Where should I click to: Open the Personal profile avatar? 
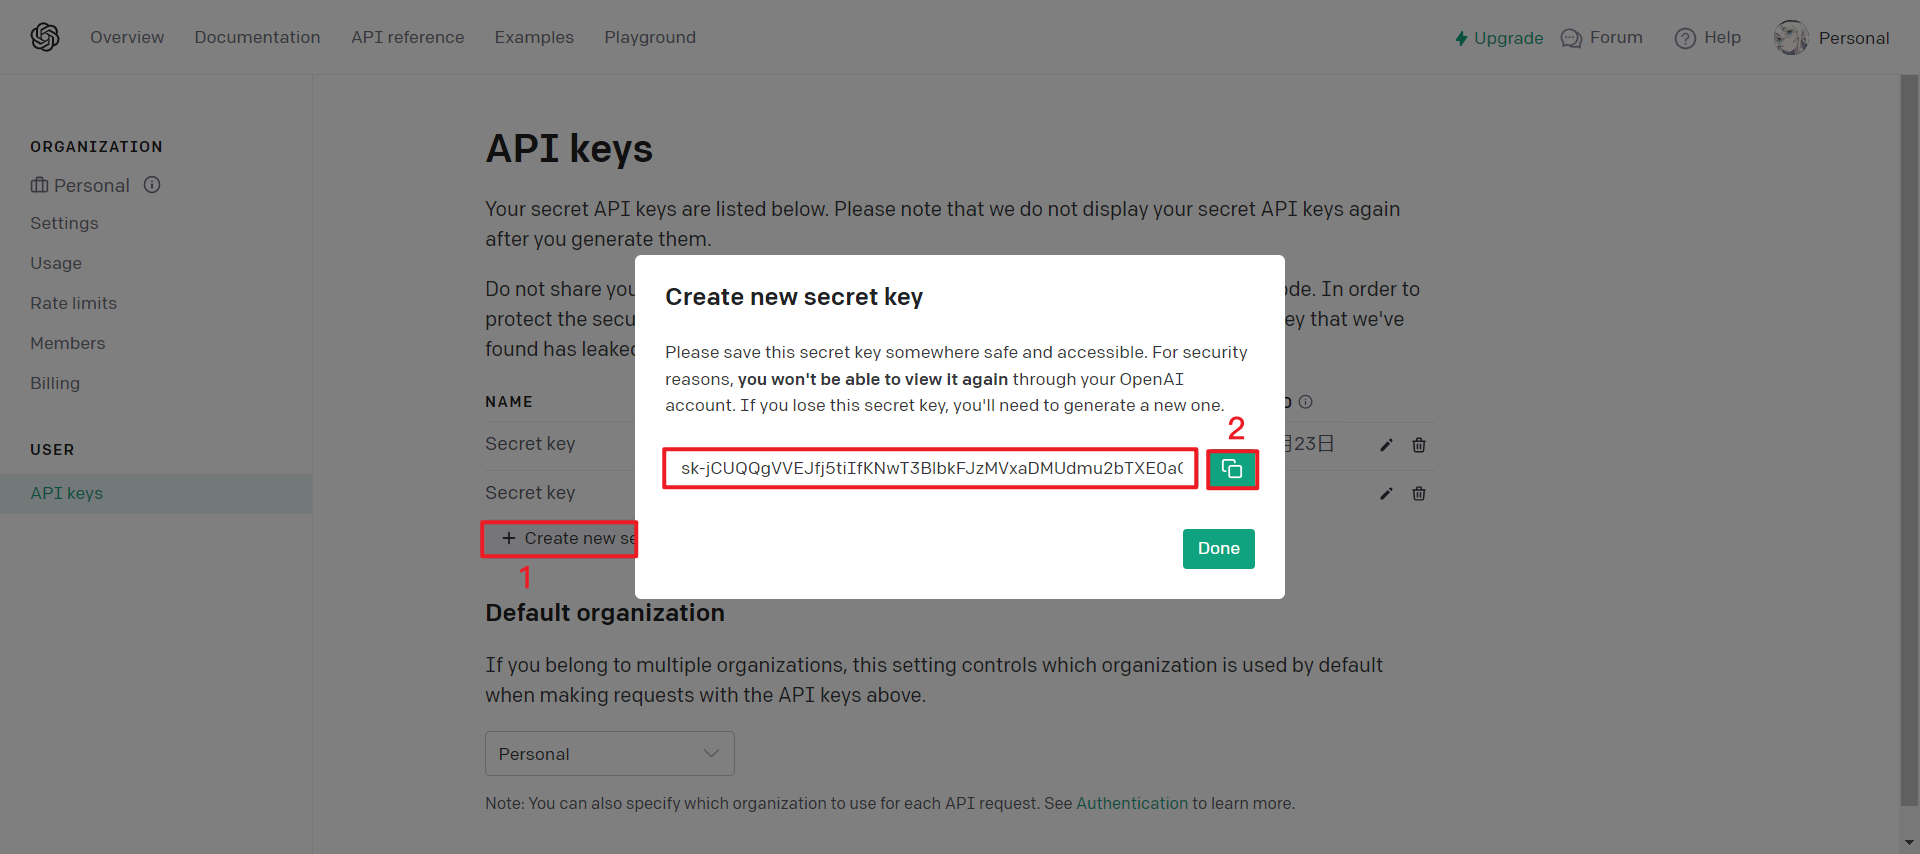coord(1791,38)
